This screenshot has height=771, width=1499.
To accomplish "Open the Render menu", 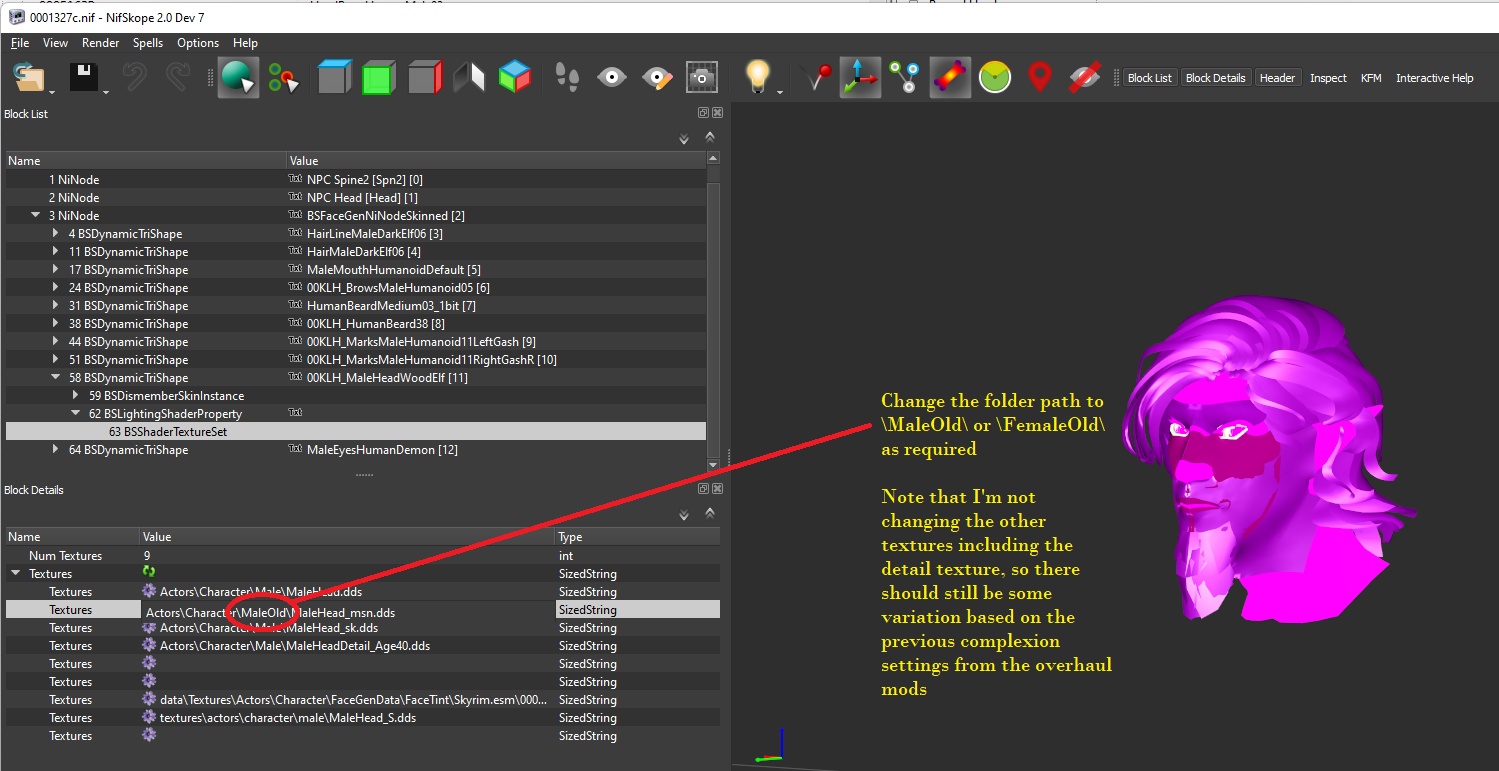I will coord(100,43).
